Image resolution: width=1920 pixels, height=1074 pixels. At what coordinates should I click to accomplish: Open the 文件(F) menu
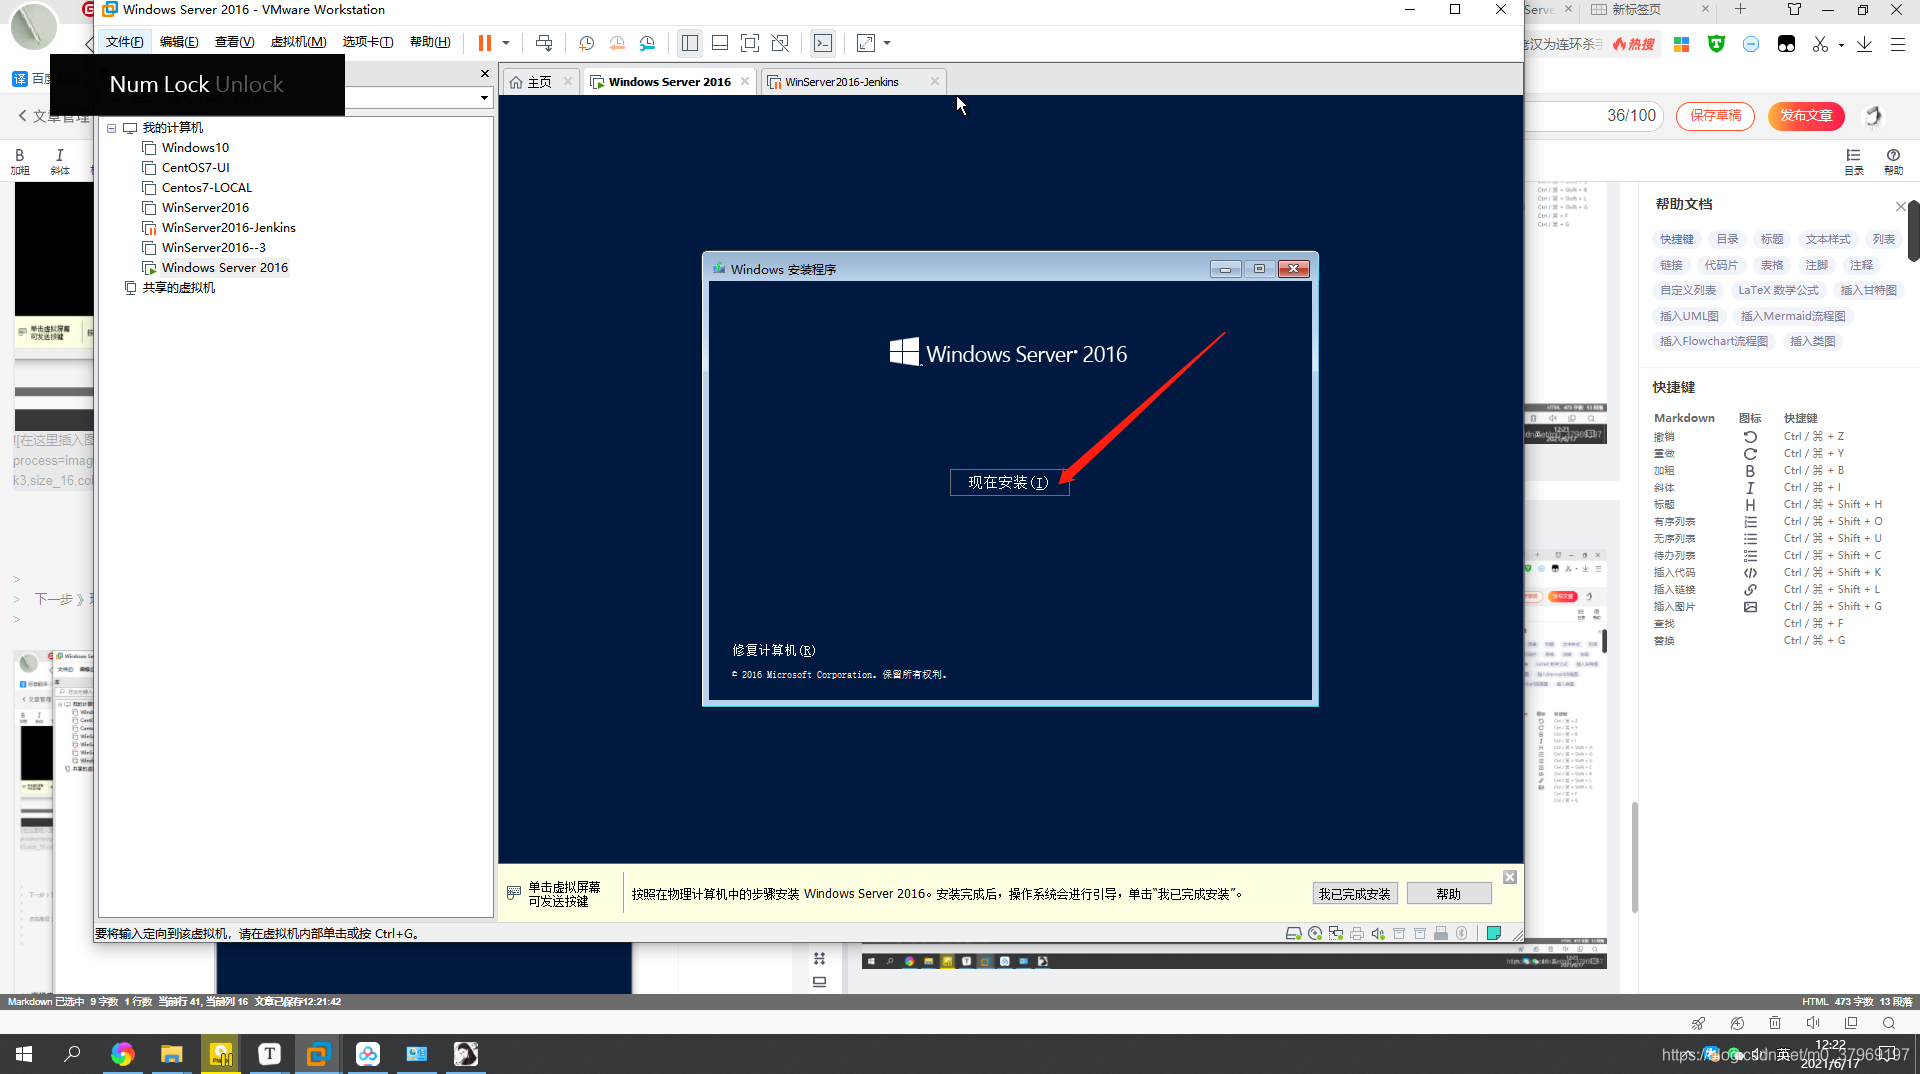(x=124, y=42)
